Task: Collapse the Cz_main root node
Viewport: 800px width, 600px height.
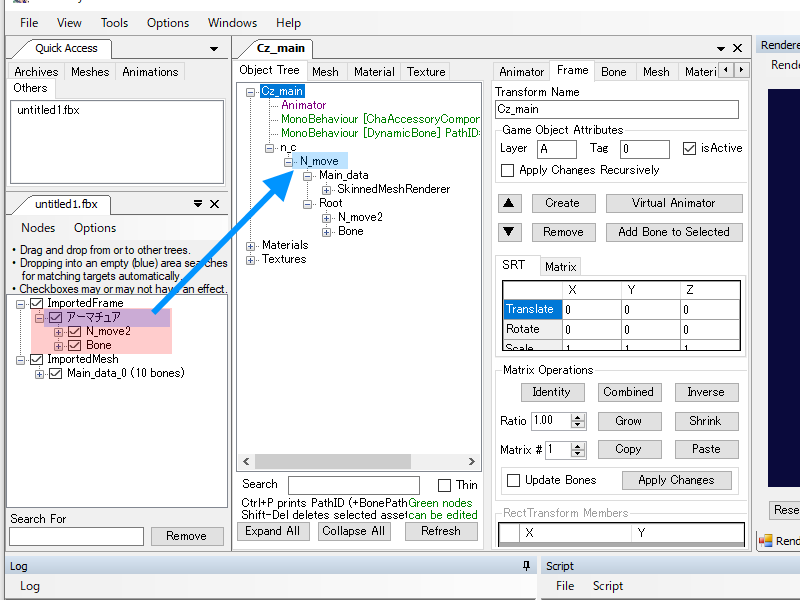Action: tap(250, 92)
